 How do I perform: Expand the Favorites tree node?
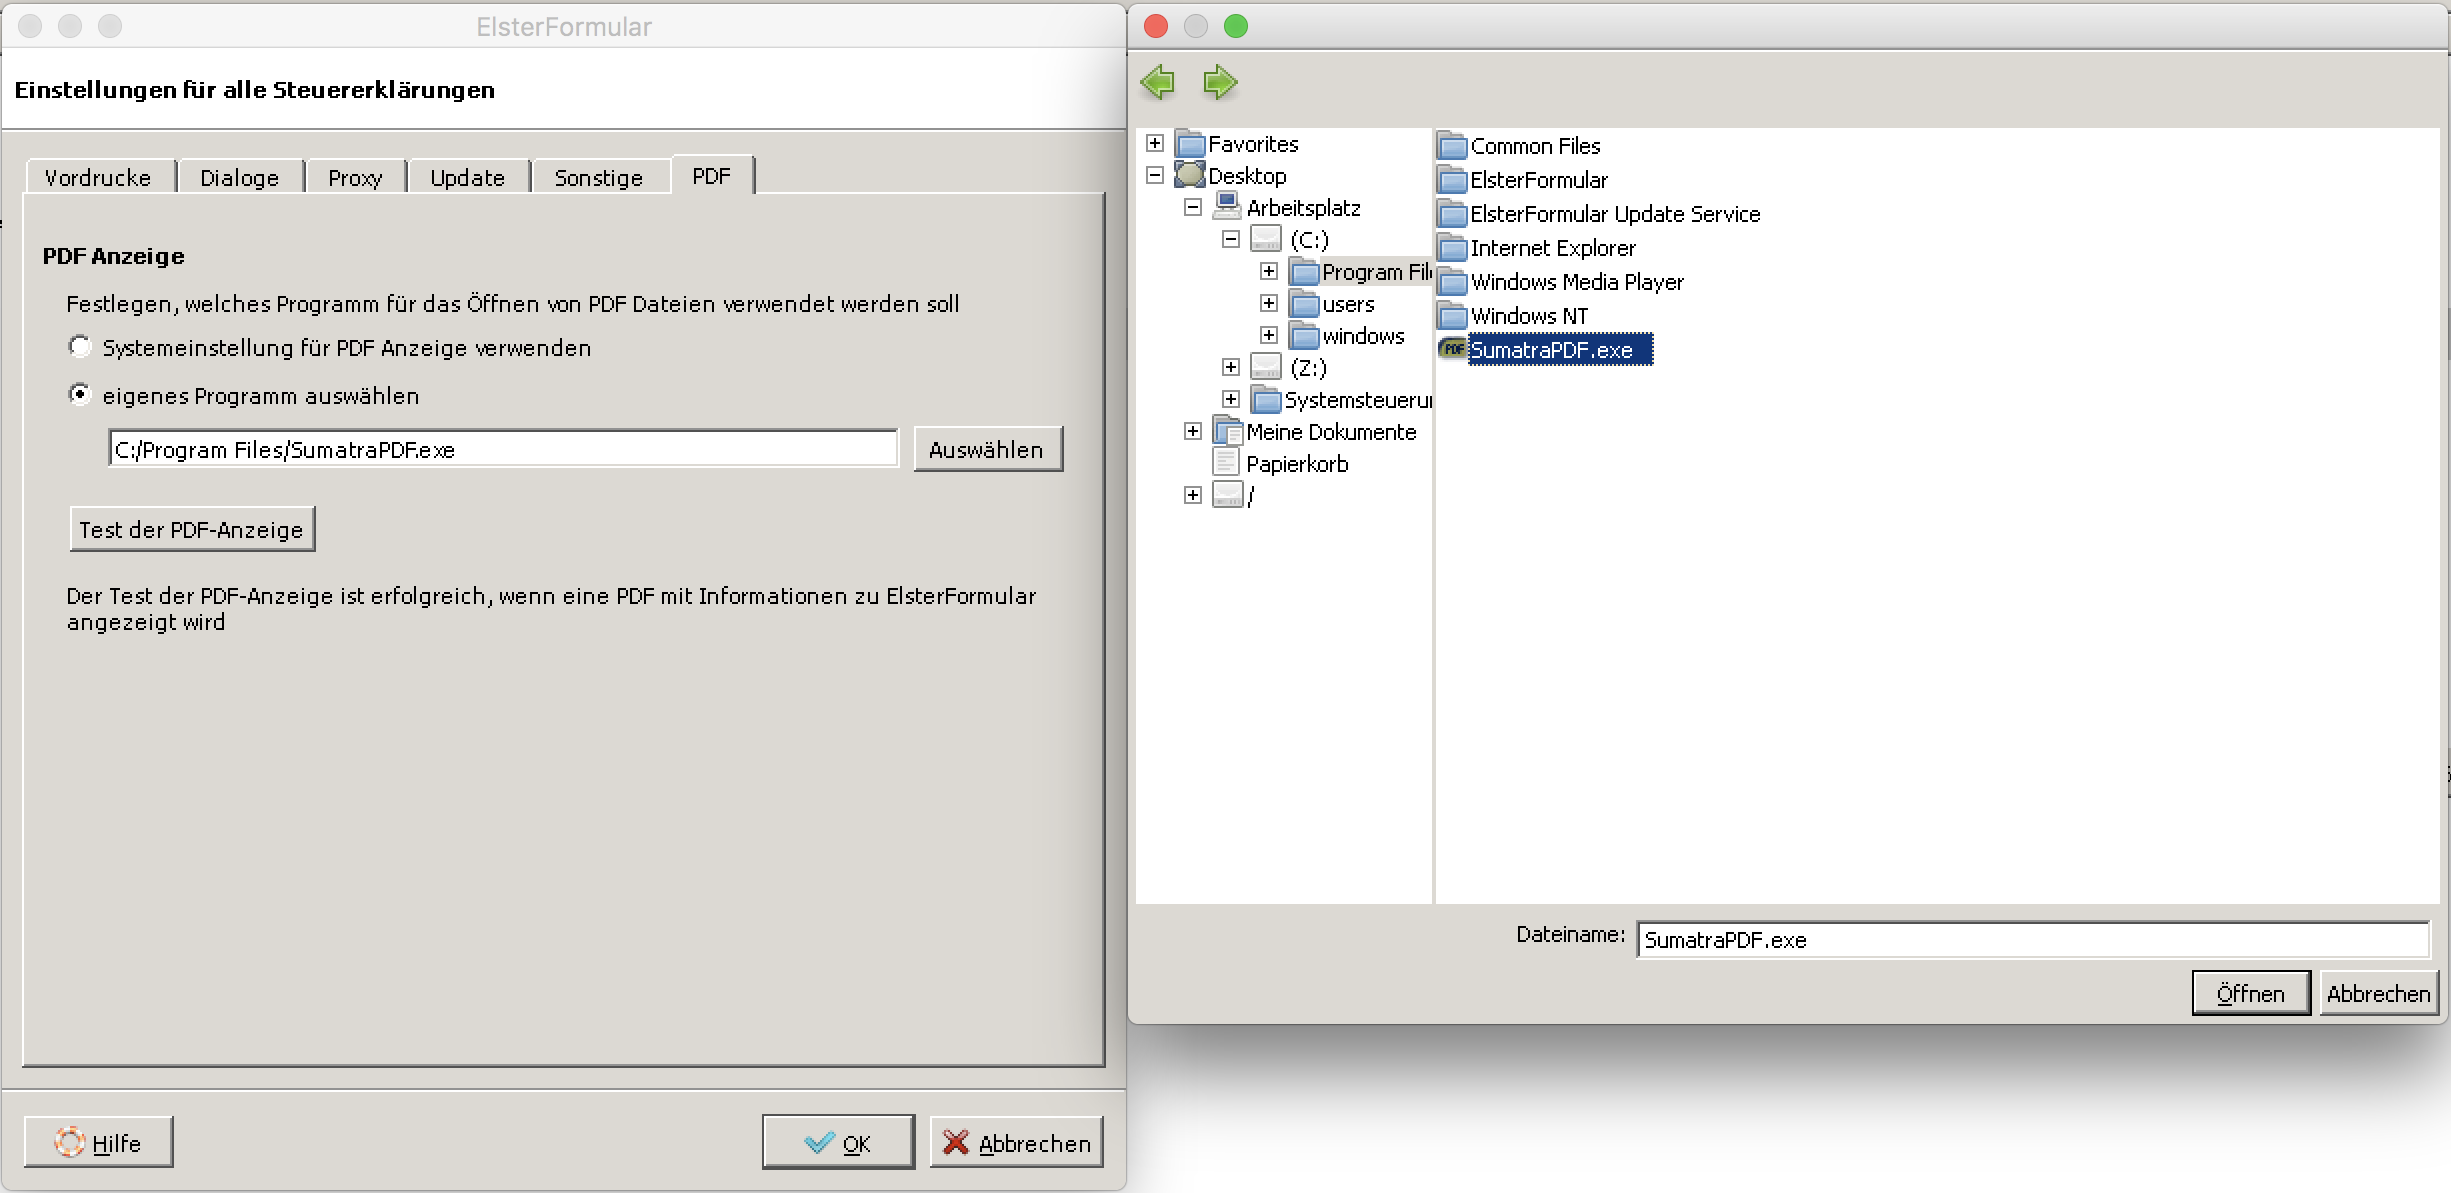coord(1155,143)
